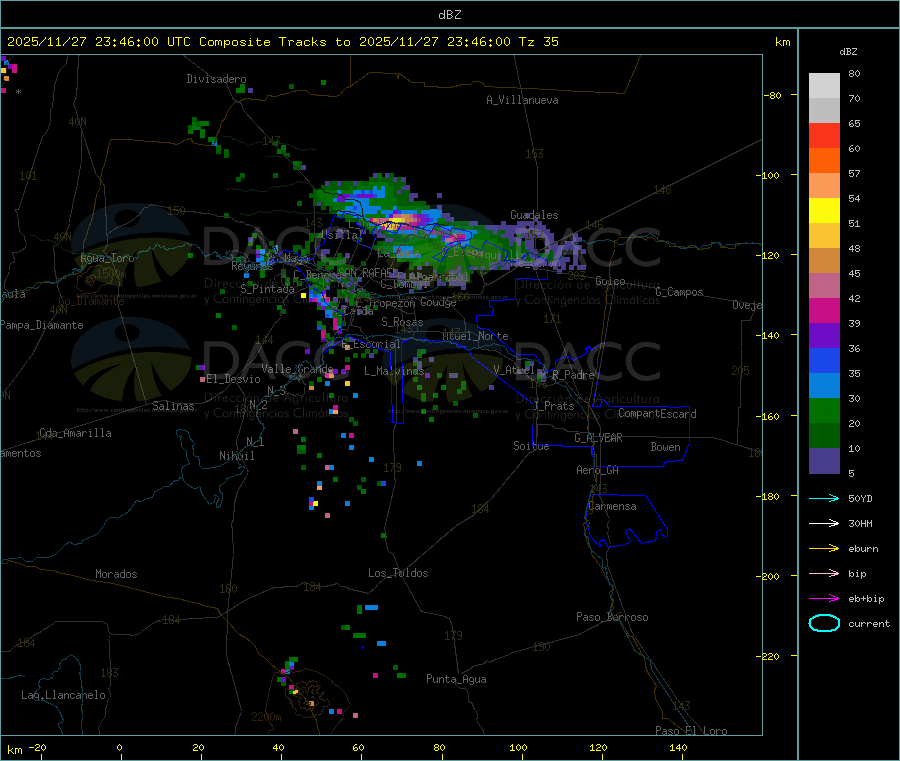Viewport: 900px width, 761px height.
Task: Select the light blue swatch in the dBZ scale
Action: (824, 386)
